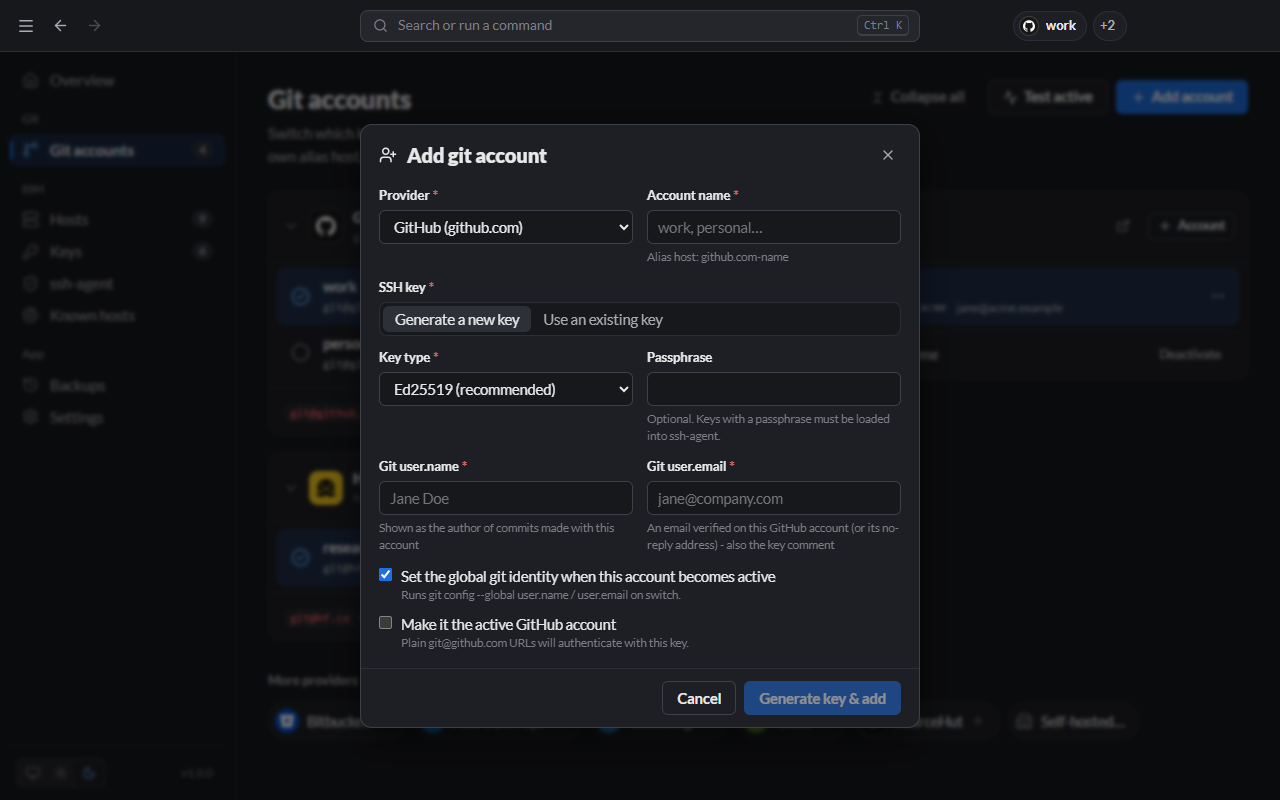Focus the Account name field
This screenshot has width=1280, height=800.
(x=774, y=227)
